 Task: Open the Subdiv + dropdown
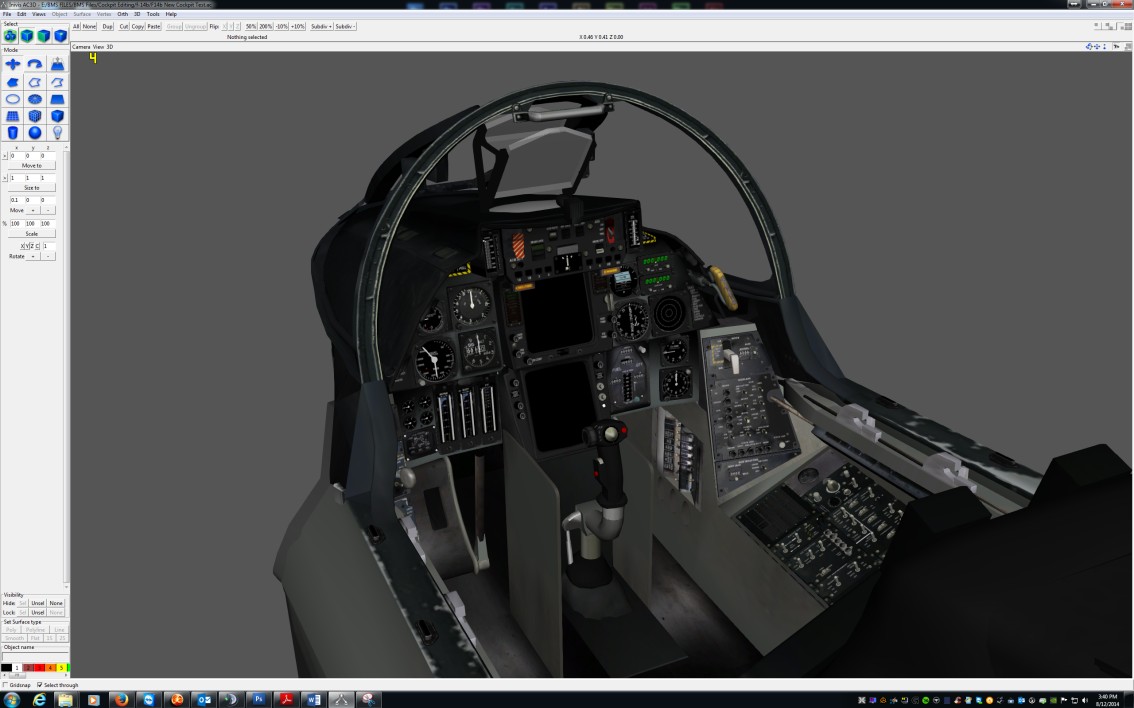click(321, 26)
